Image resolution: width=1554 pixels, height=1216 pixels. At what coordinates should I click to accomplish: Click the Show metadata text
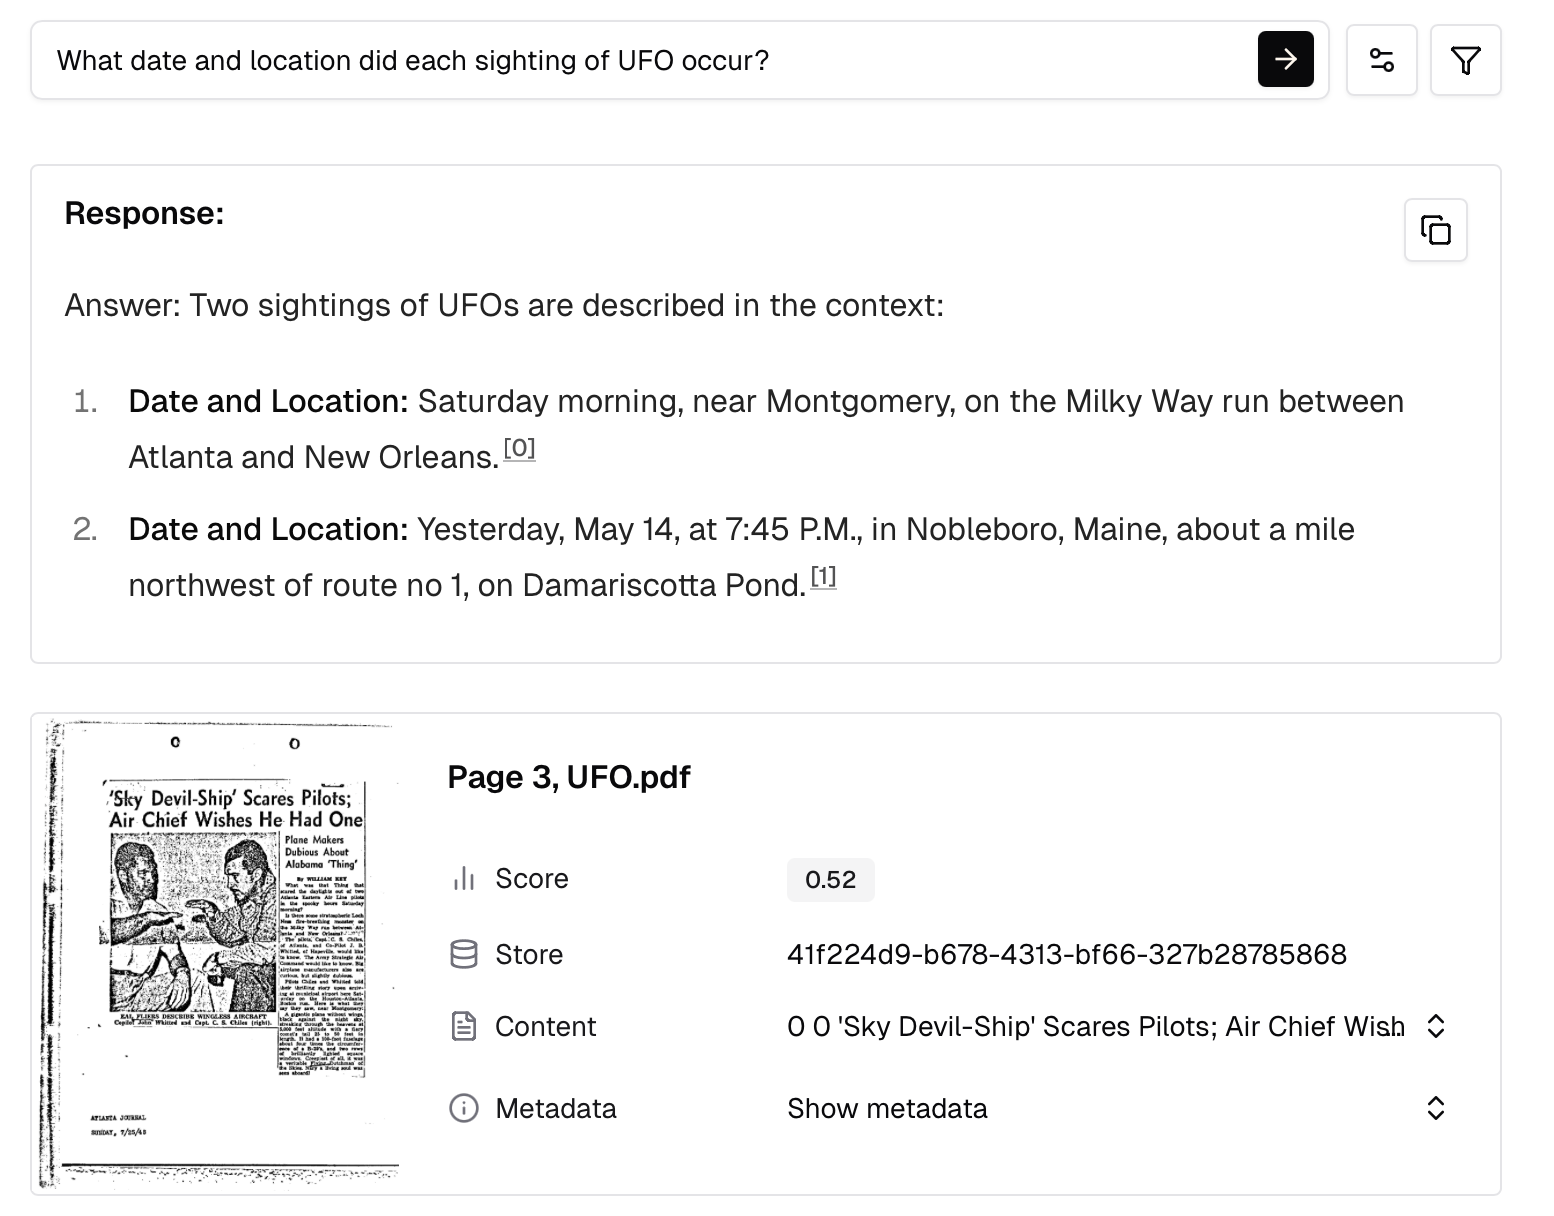click(887, 1108)
